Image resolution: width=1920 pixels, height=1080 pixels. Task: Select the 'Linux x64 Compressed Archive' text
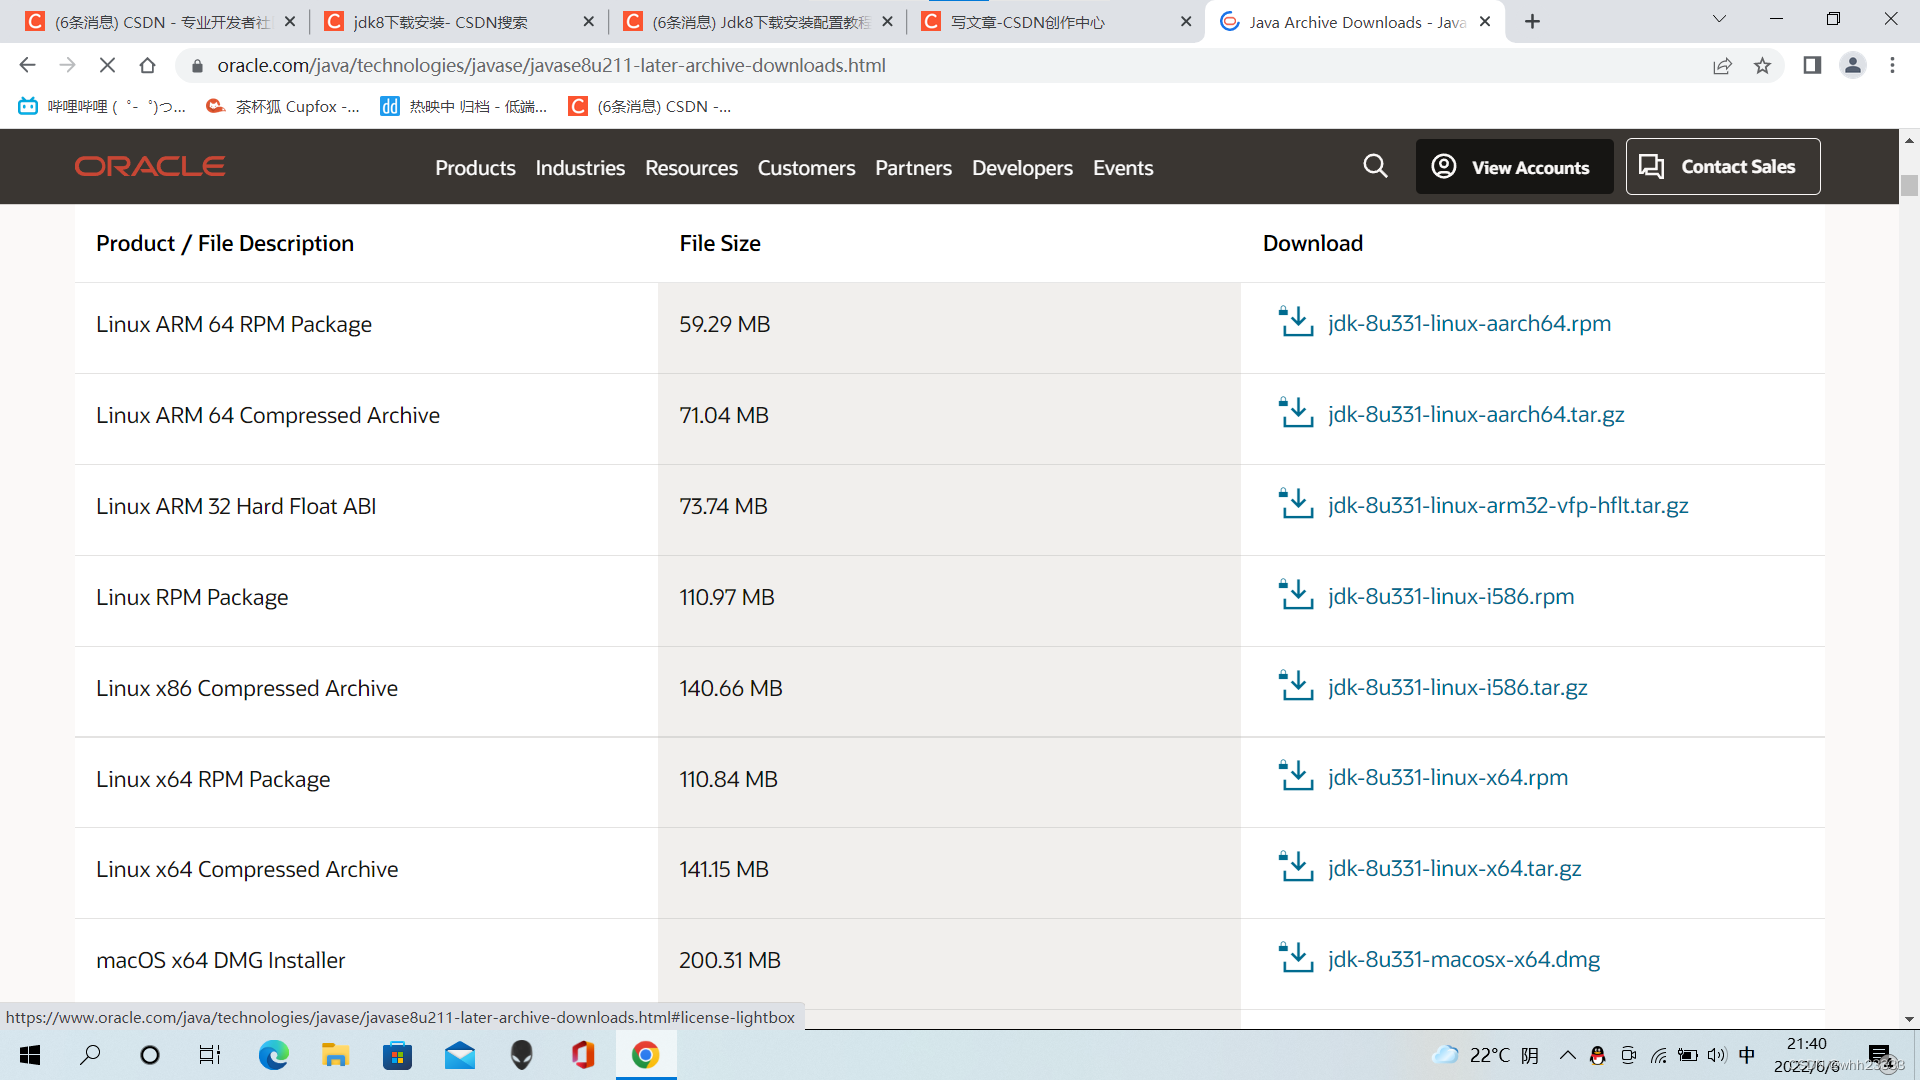click(x=247, y=869)
